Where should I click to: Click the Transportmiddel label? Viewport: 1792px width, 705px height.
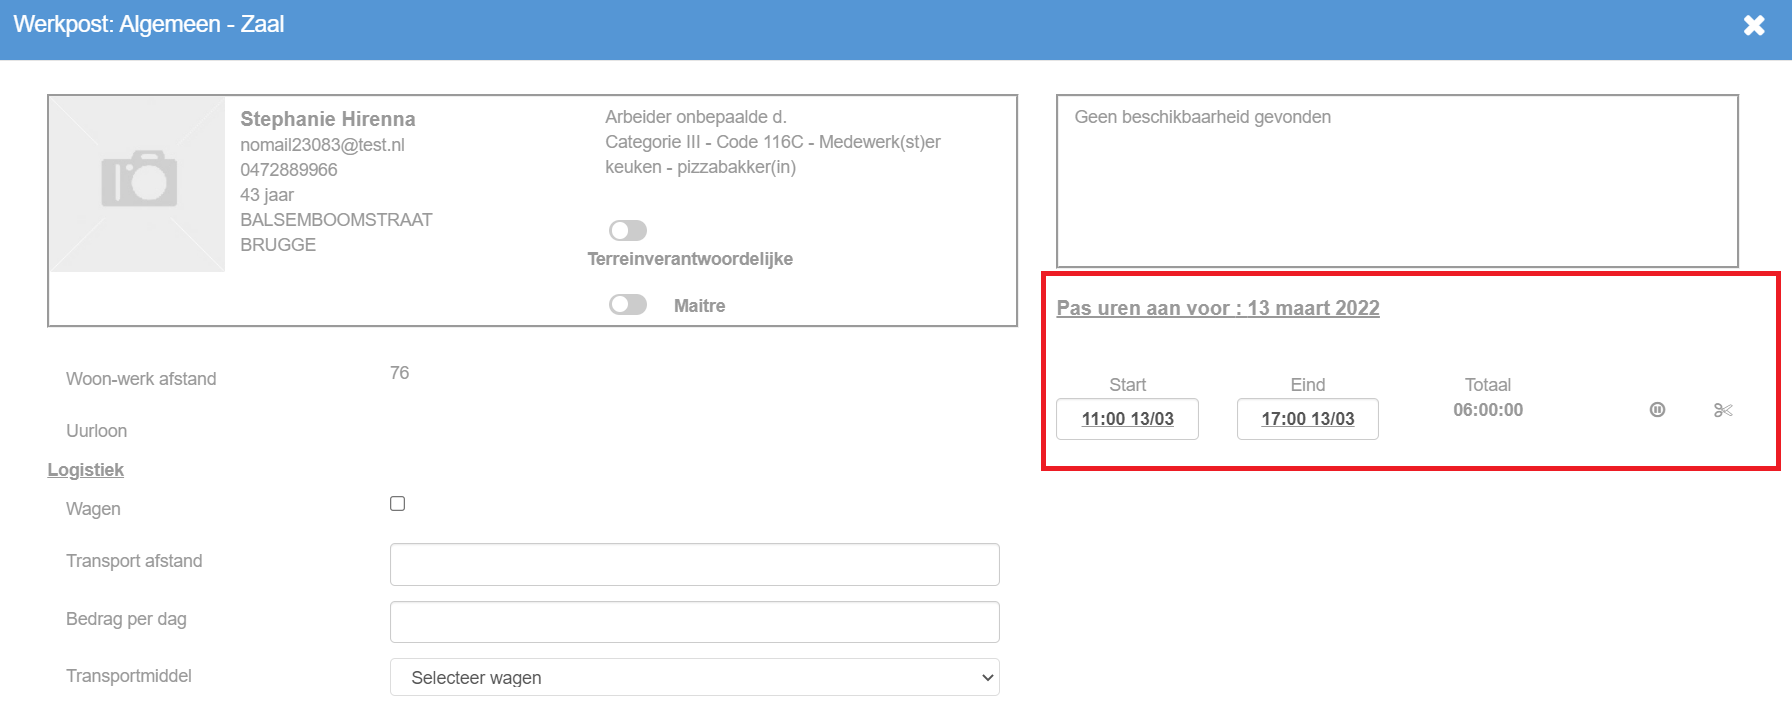[x=129, y=676]
